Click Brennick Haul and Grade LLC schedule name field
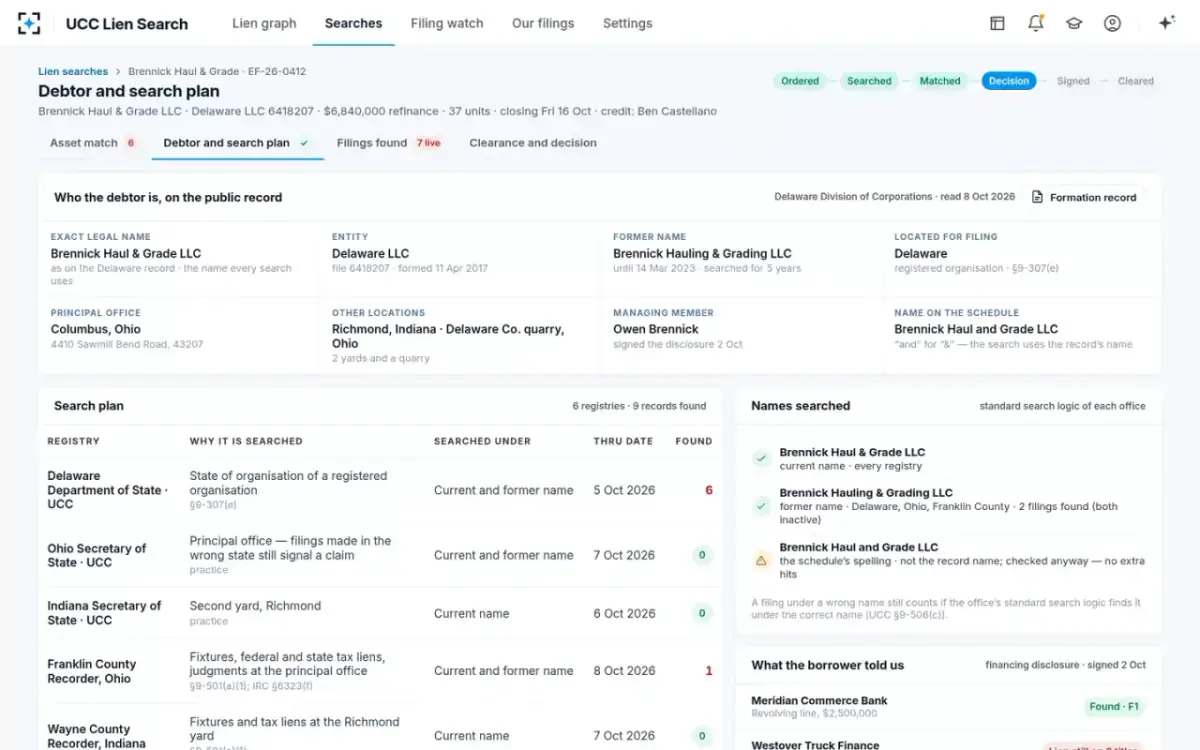The height and width of the screenshot is (750, 1200). coord(976,329)
